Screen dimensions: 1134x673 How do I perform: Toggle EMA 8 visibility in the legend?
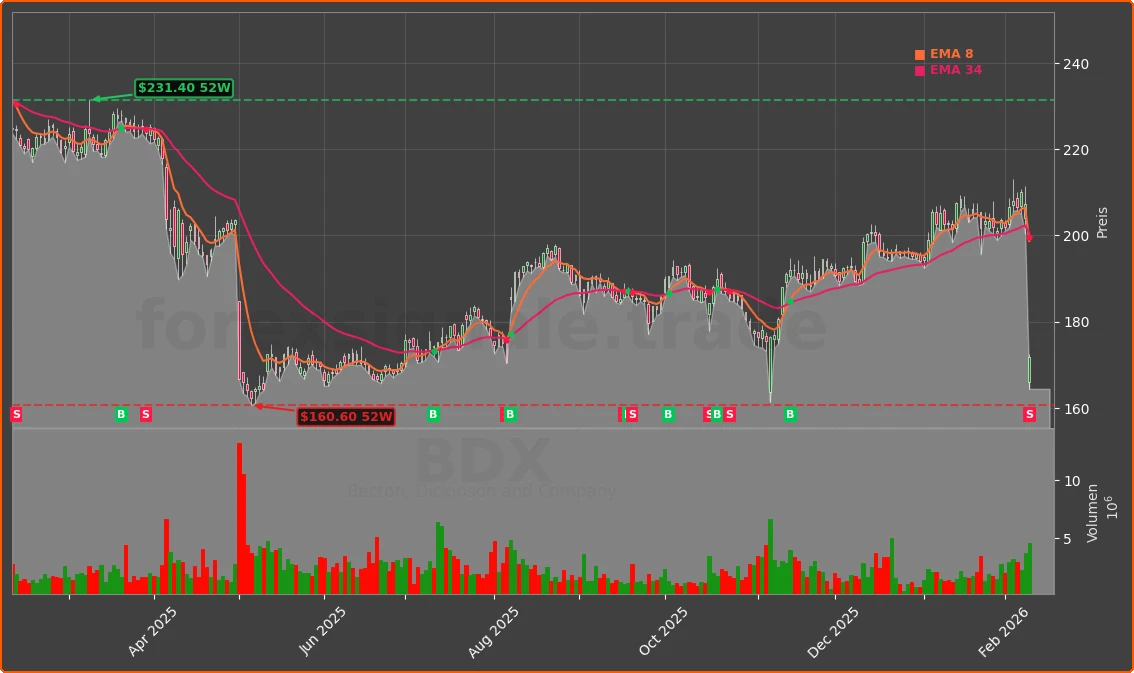pyautogui.click(x=947, y=53)
